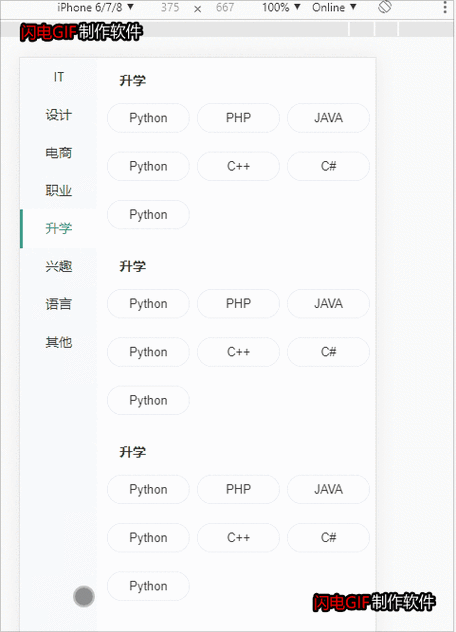Click the gray floating circle button
Screen dimensions: 456x632
click(x=84, y=596)
